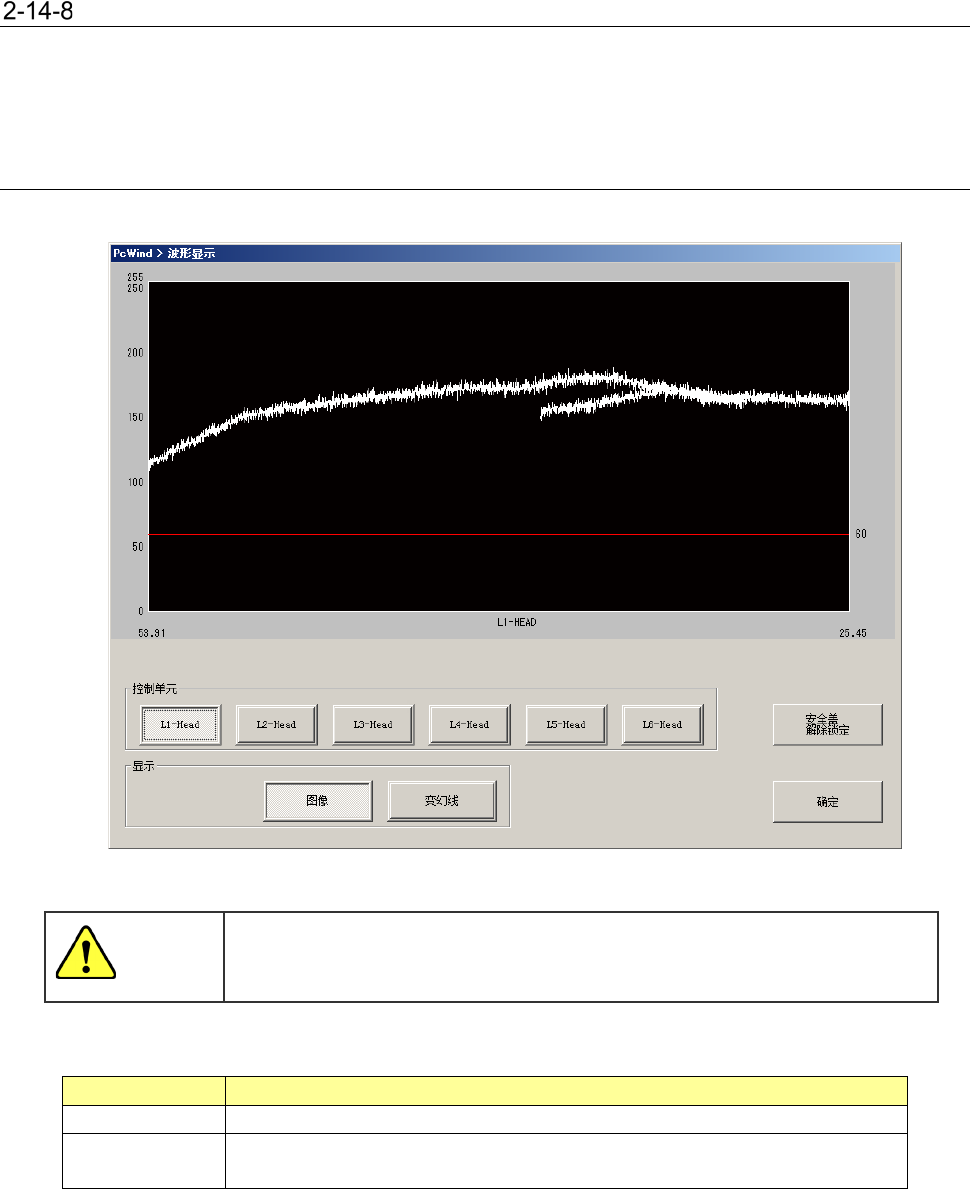Select the L2-Head control unit button

point(276,725)
